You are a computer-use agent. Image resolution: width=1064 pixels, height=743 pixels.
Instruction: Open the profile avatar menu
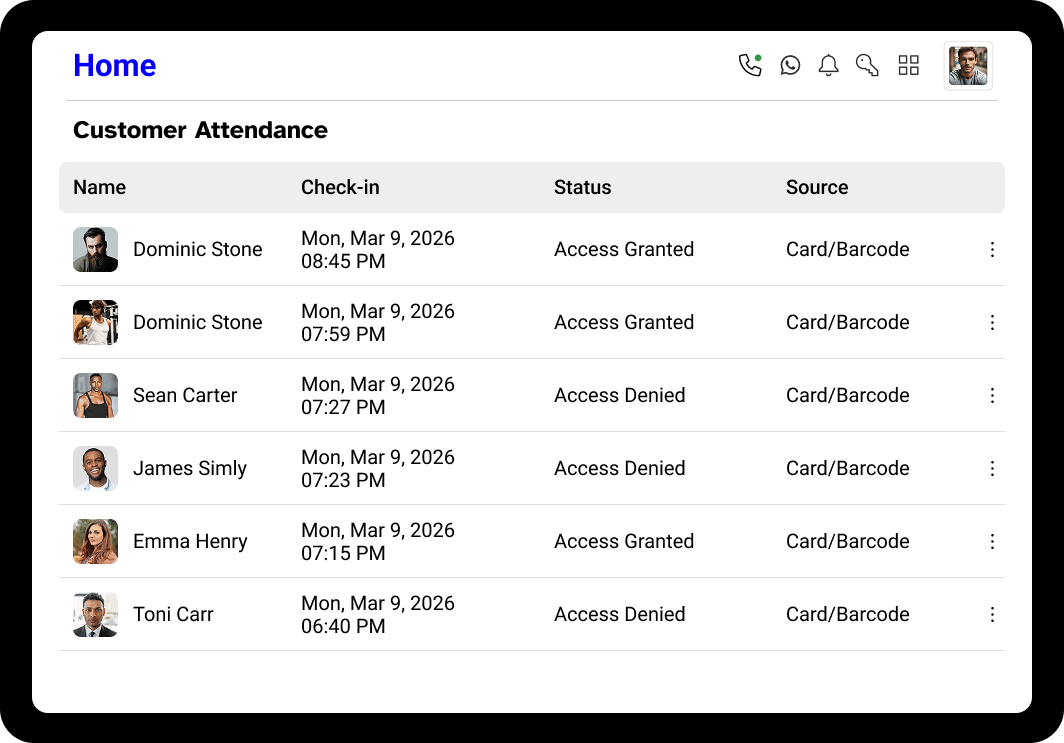(967, 65)
